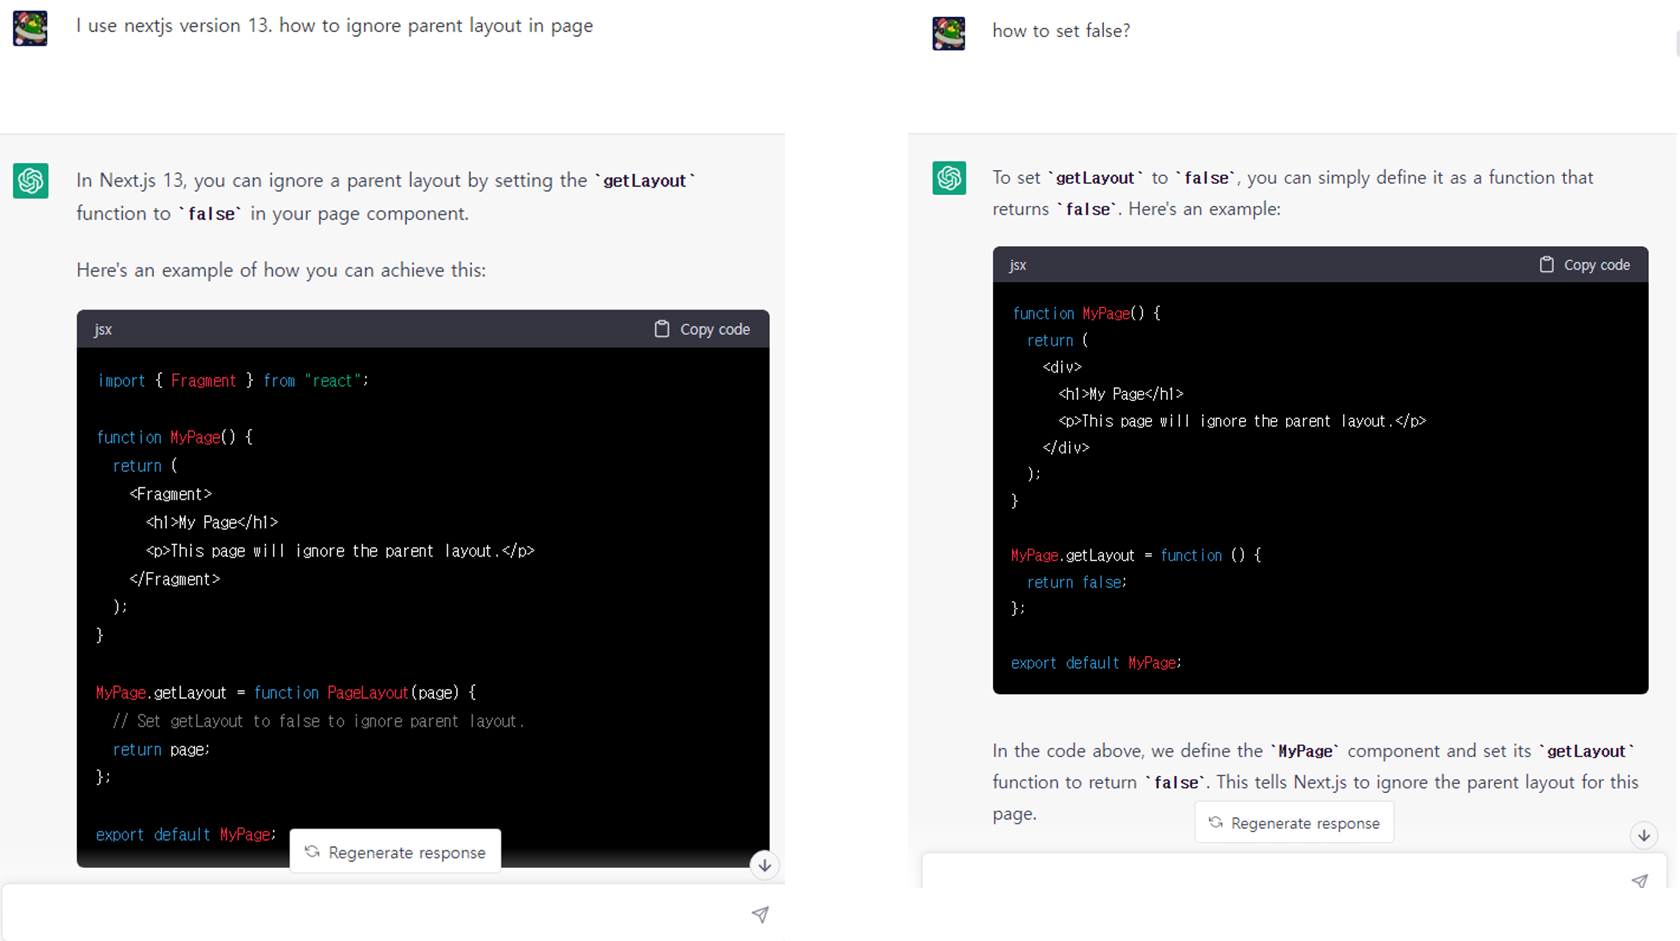Copy code in the right jsx block

click(x=1584, y=265)
